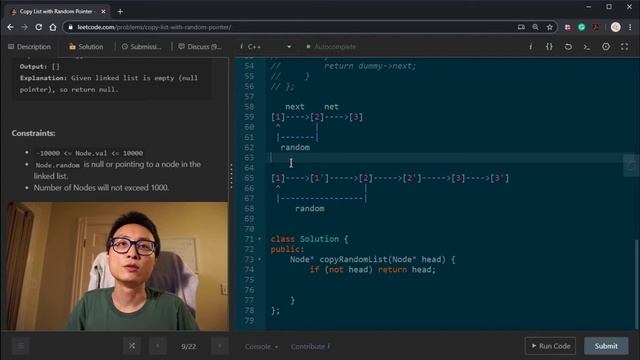Click the side widget on editor's right edge

[x=631, y=165]
